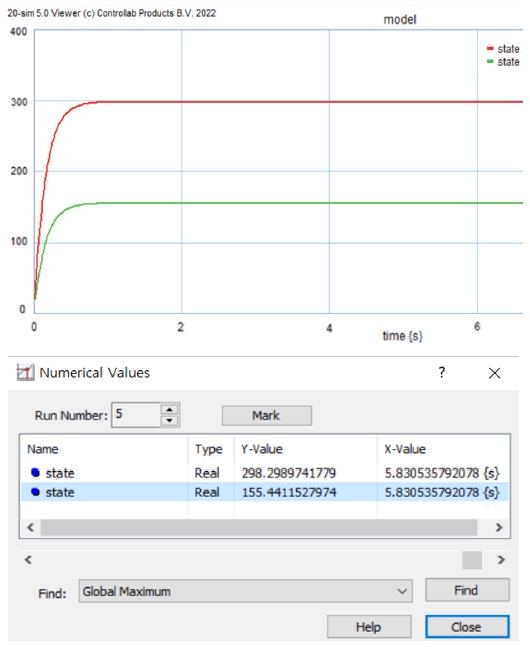Click the lower slider right arrow

coord(501,560)
